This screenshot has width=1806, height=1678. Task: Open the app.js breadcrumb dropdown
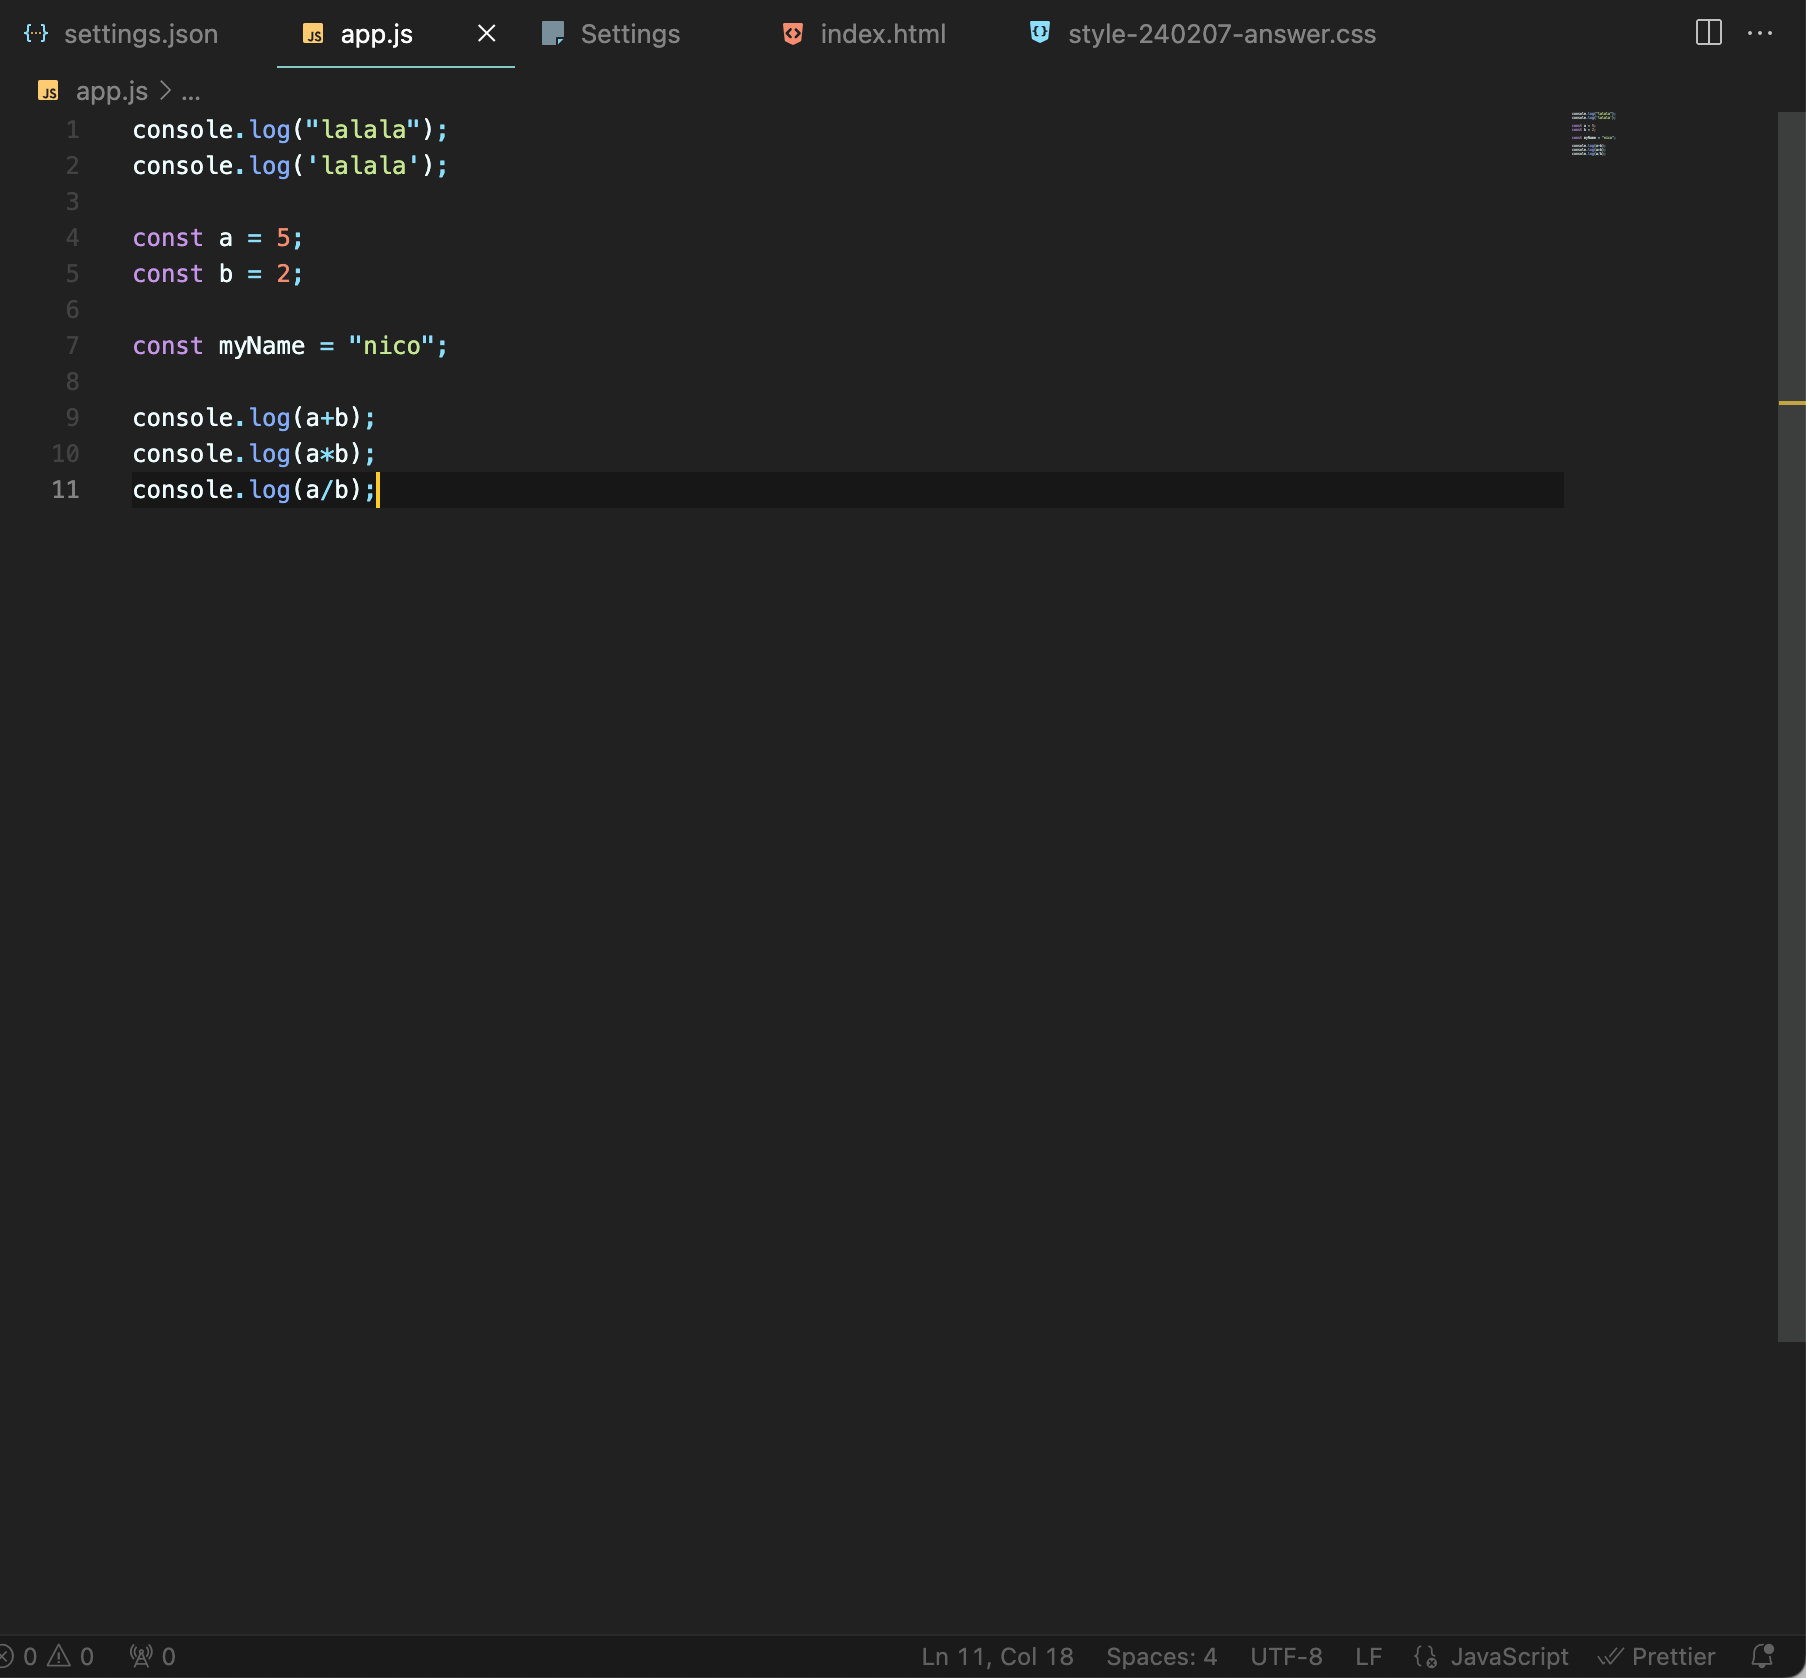(x=112, y=91)
